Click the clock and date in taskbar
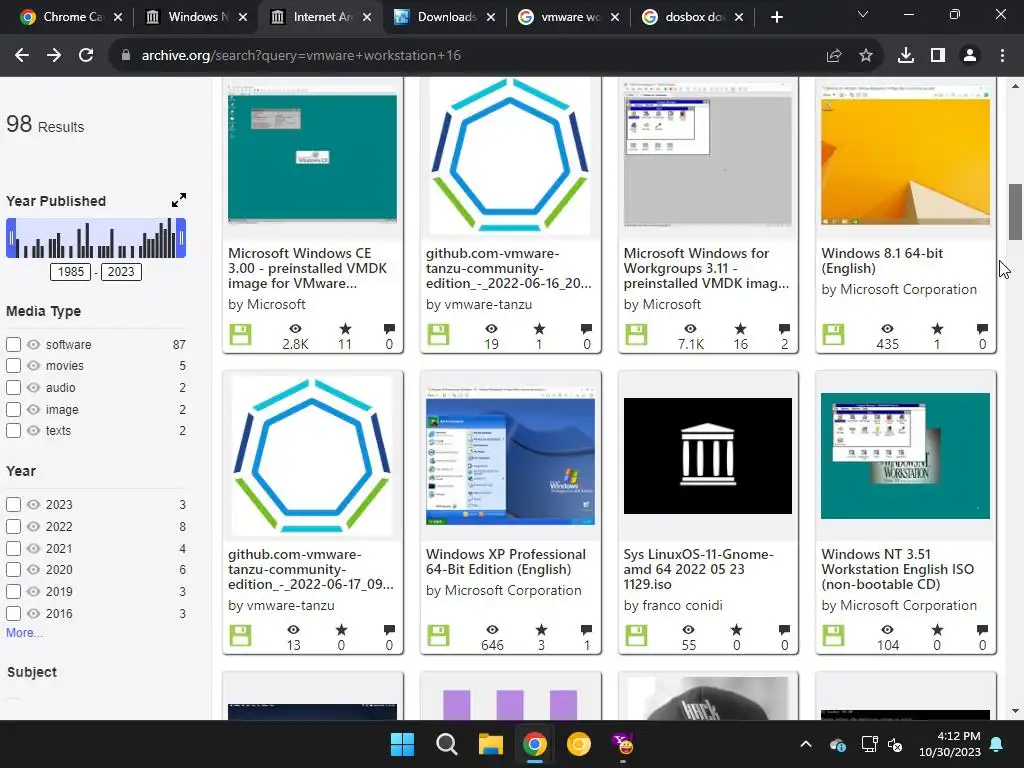 pyautogui.click(x=950, y=744)
